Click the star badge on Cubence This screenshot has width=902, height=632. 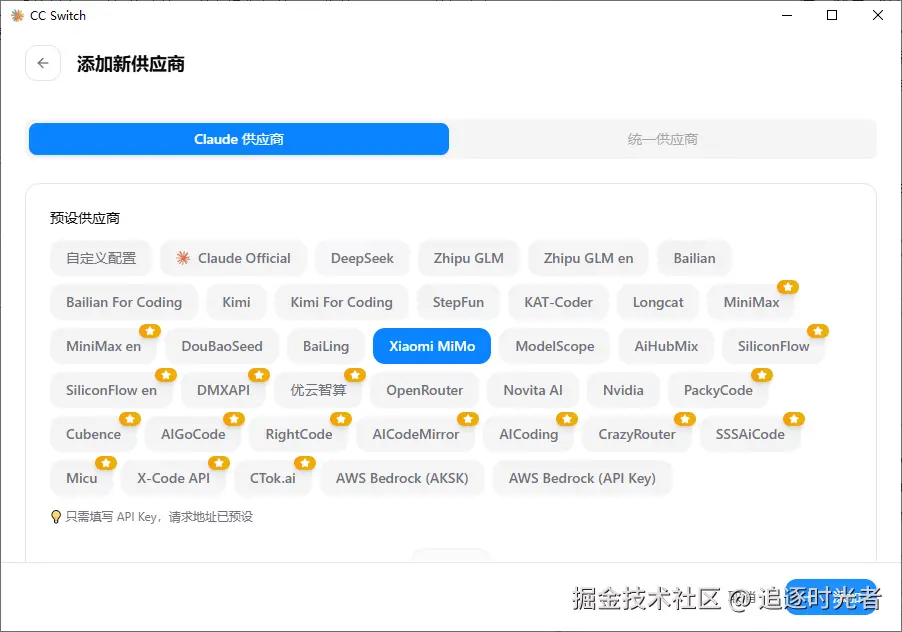130,419
